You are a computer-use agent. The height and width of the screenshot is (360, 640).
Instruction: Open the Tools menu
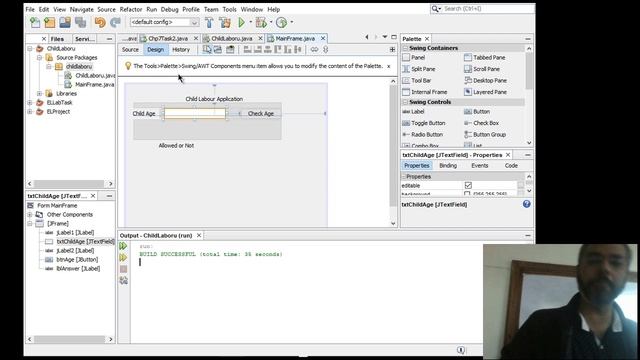pyautogui.click(x=229, y=9)
